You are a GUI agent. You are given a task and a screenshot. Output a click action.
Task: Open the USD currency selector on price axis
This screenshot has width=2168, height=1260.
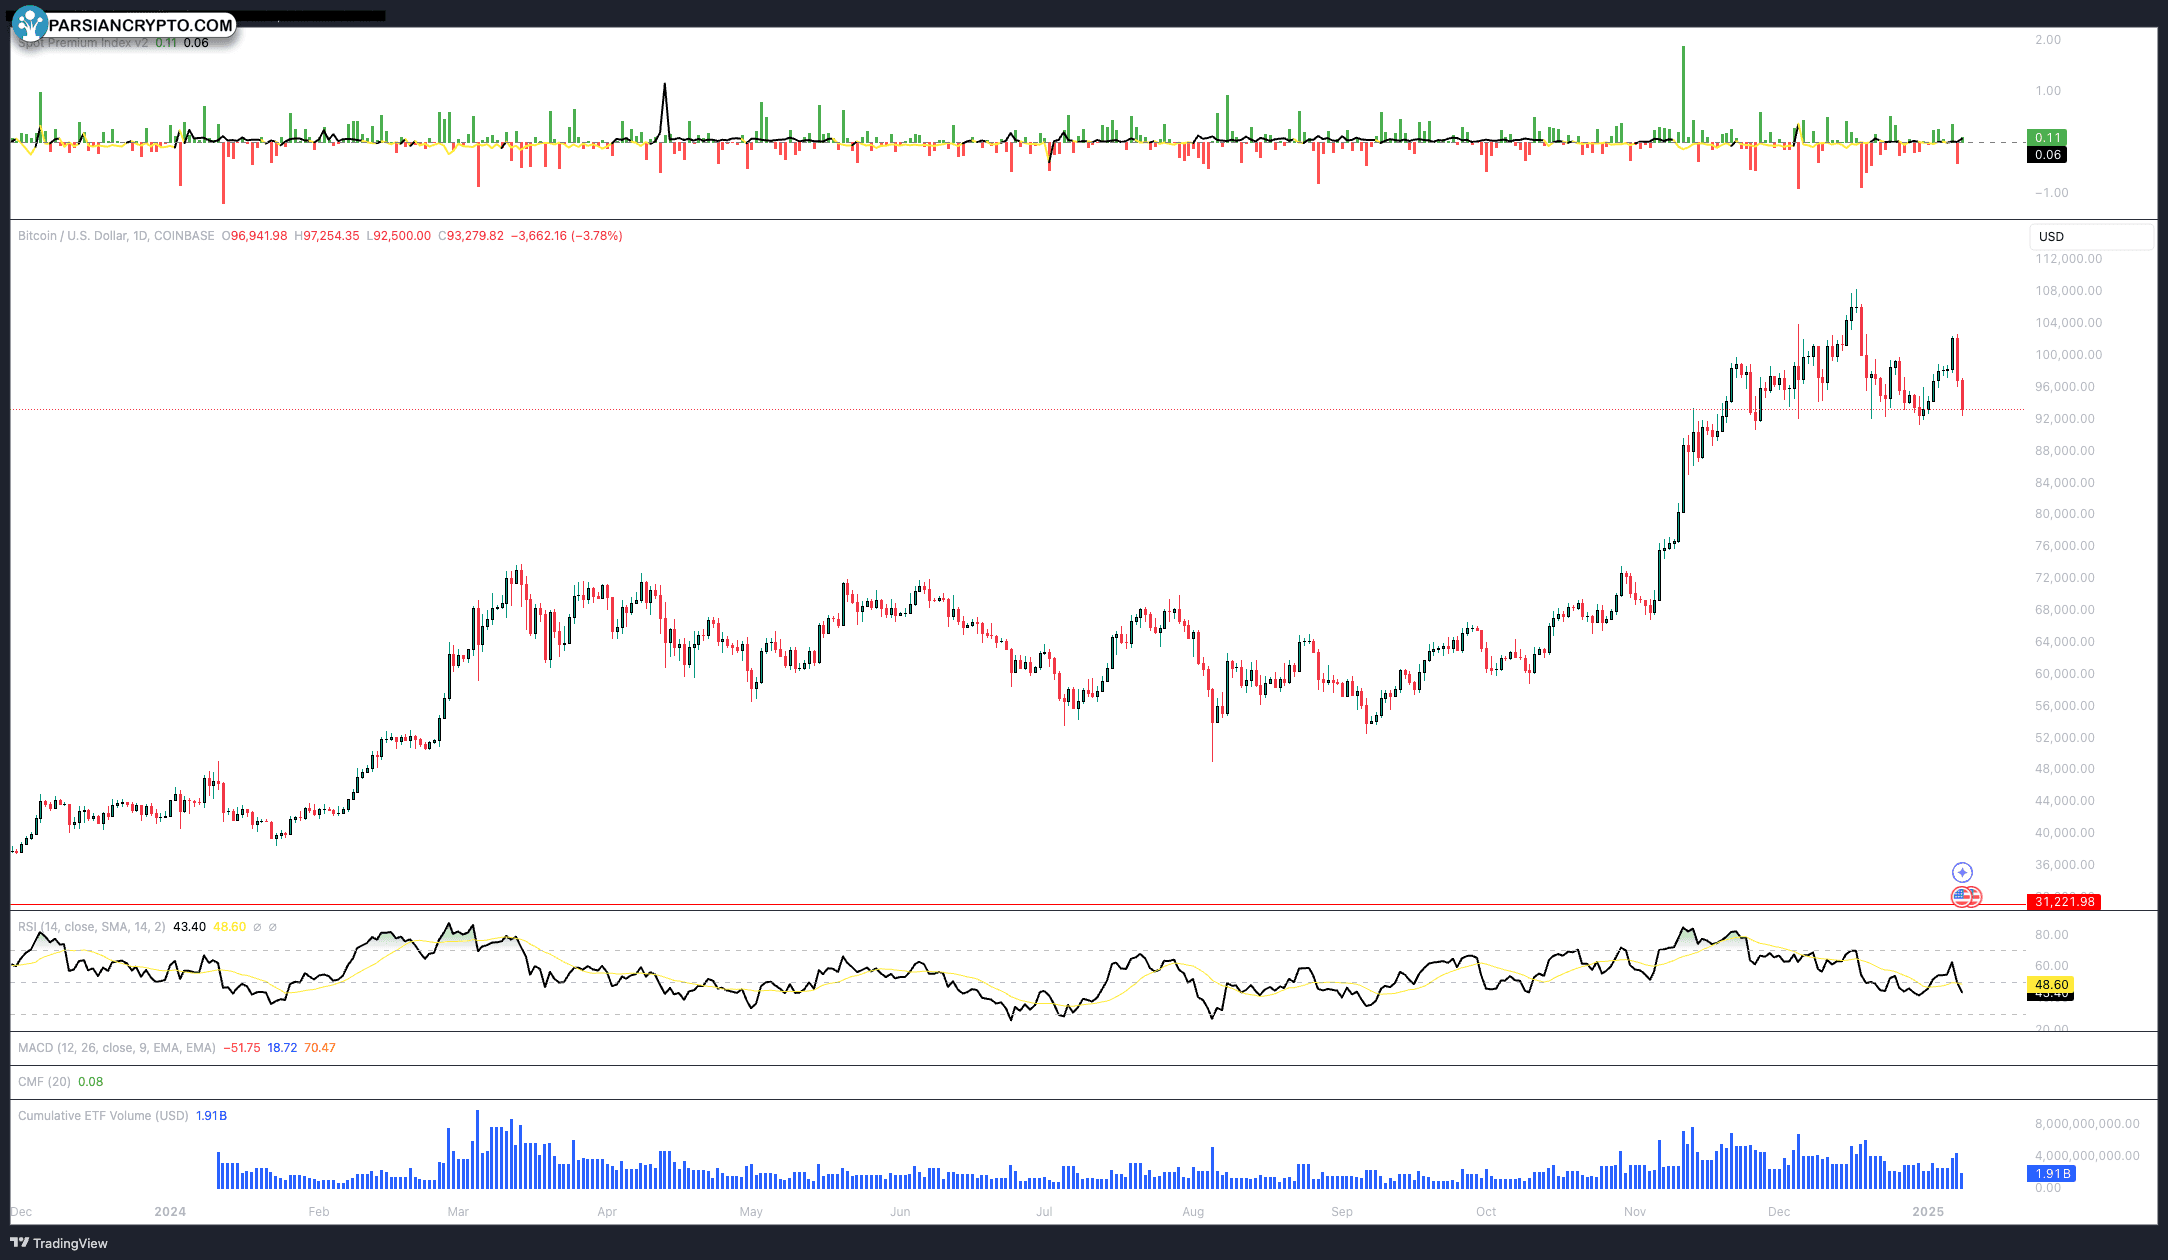pyautogui.click(x=2092, y=237)
